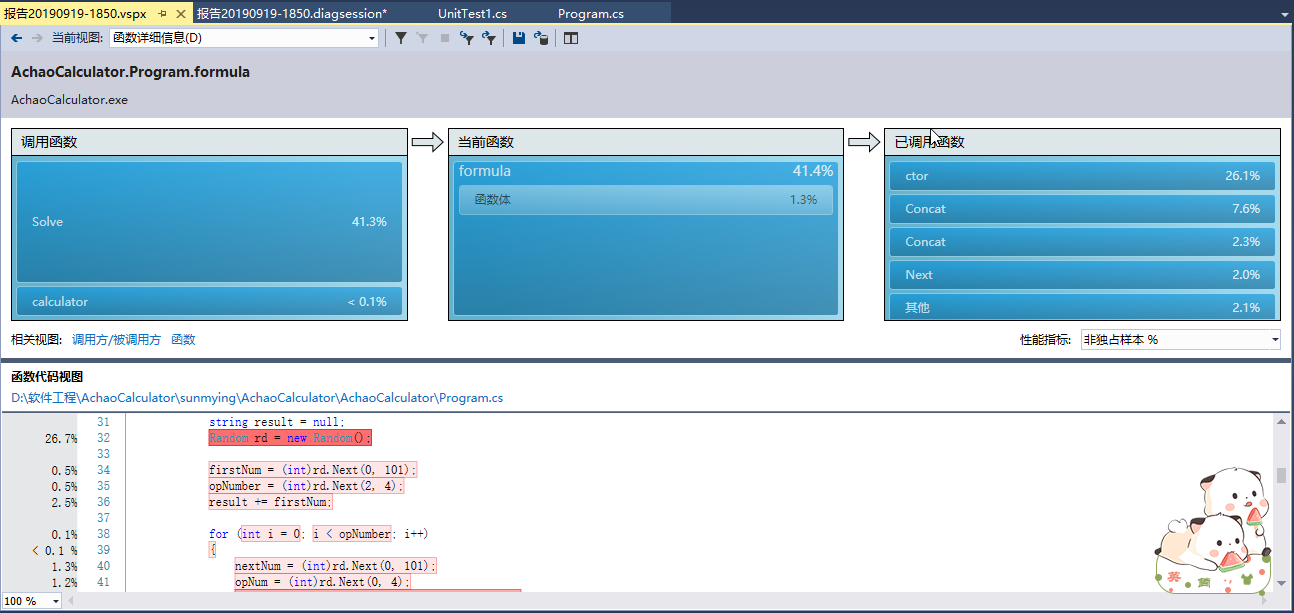
Task: Click the stop square icon in toolbar
Action: point(445,38)
